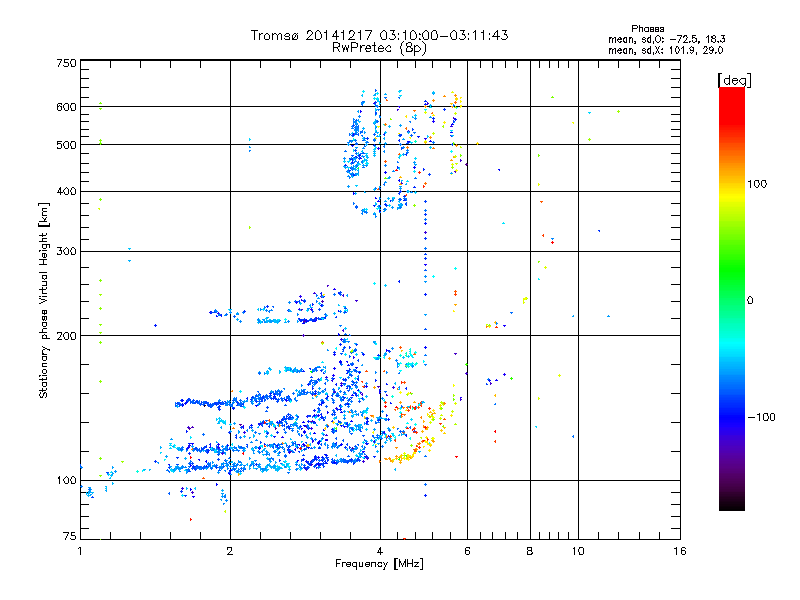
Task: Click the height-axis tick label "100" km
Action: coord(66,481)
